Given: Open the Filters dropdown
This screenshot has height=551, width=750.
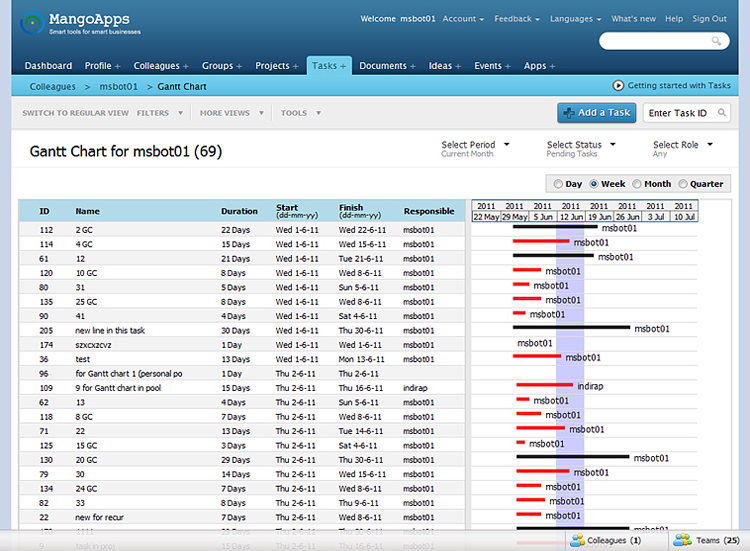Looking at the screenshot, I should tap(160, 113).
